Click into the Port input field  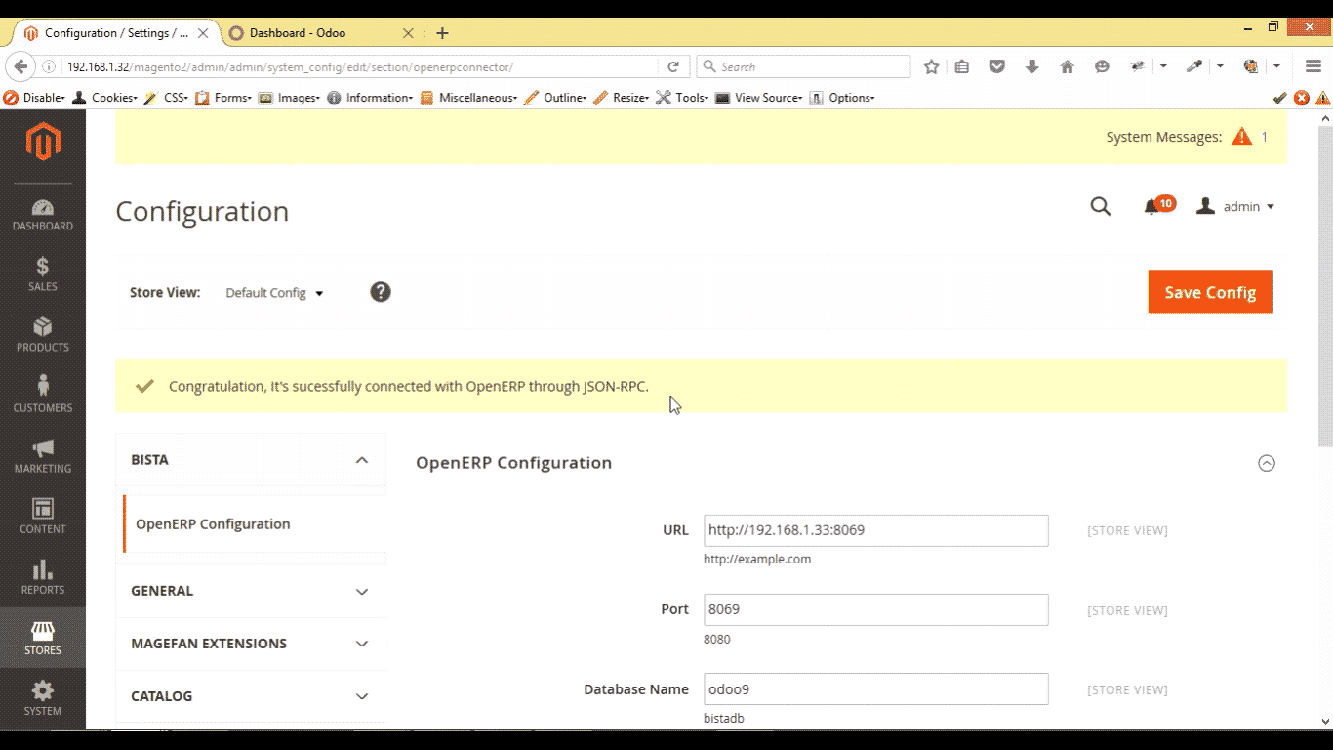[876, 609]
